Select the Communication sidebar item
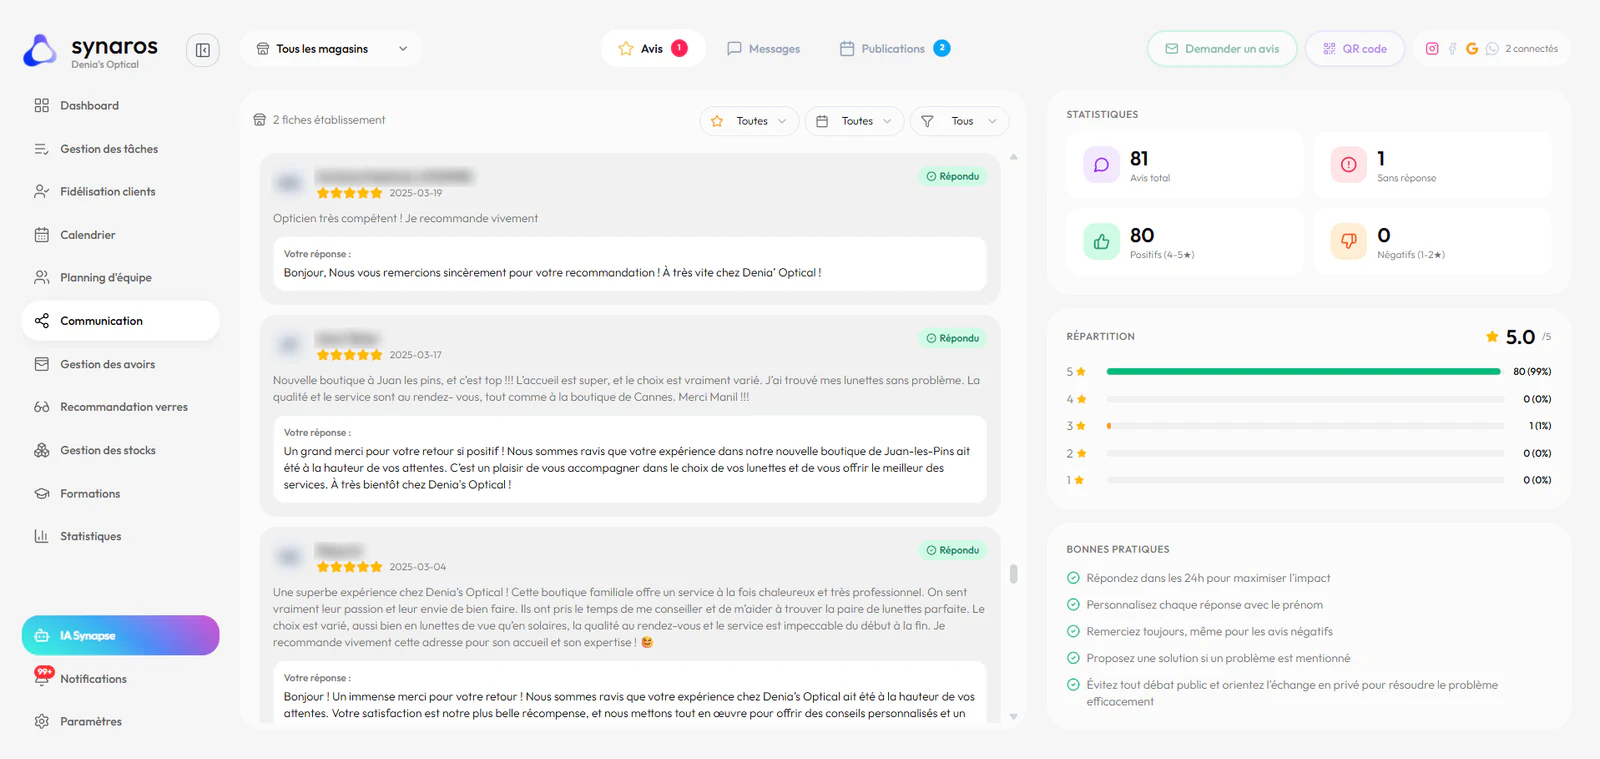Viewport: 1600px width, 759px height. (x=120, y=321)
